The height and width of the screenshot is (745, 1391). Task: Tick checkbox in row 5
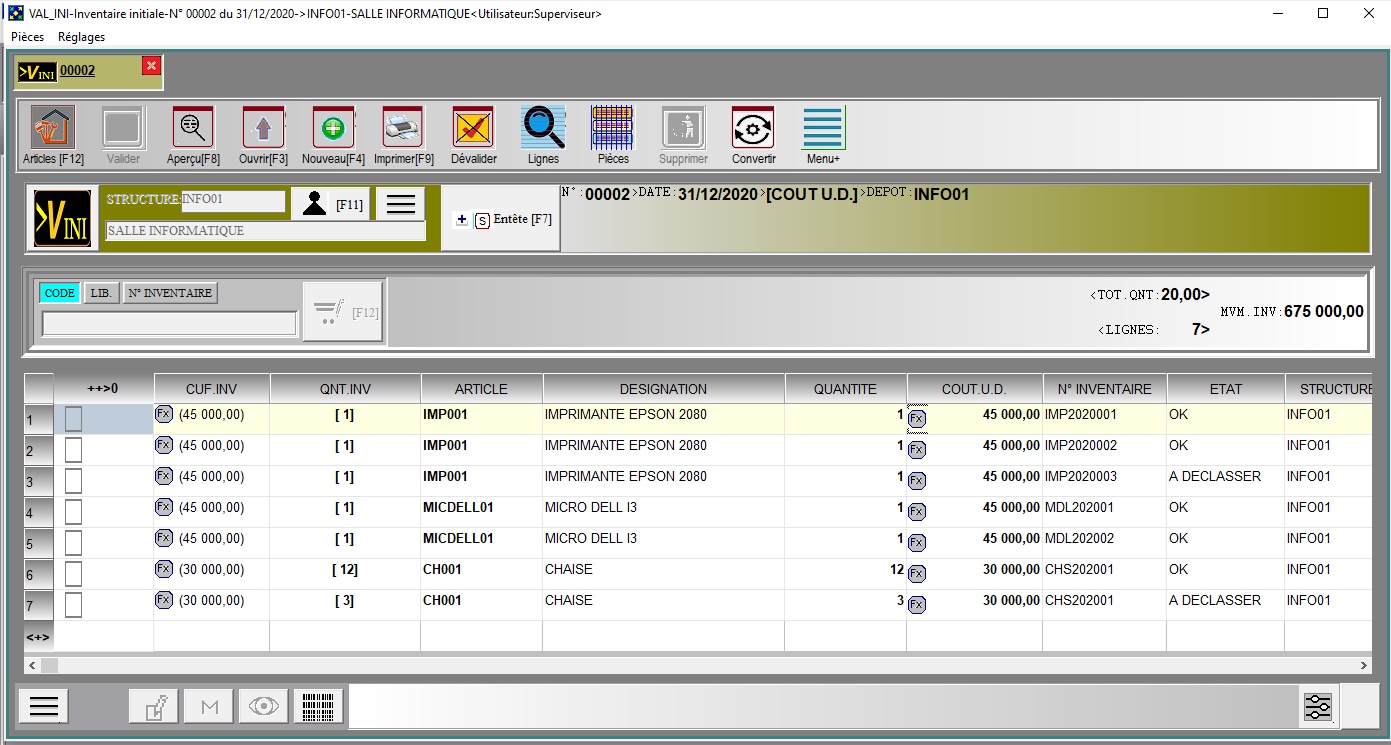[73, 543]
